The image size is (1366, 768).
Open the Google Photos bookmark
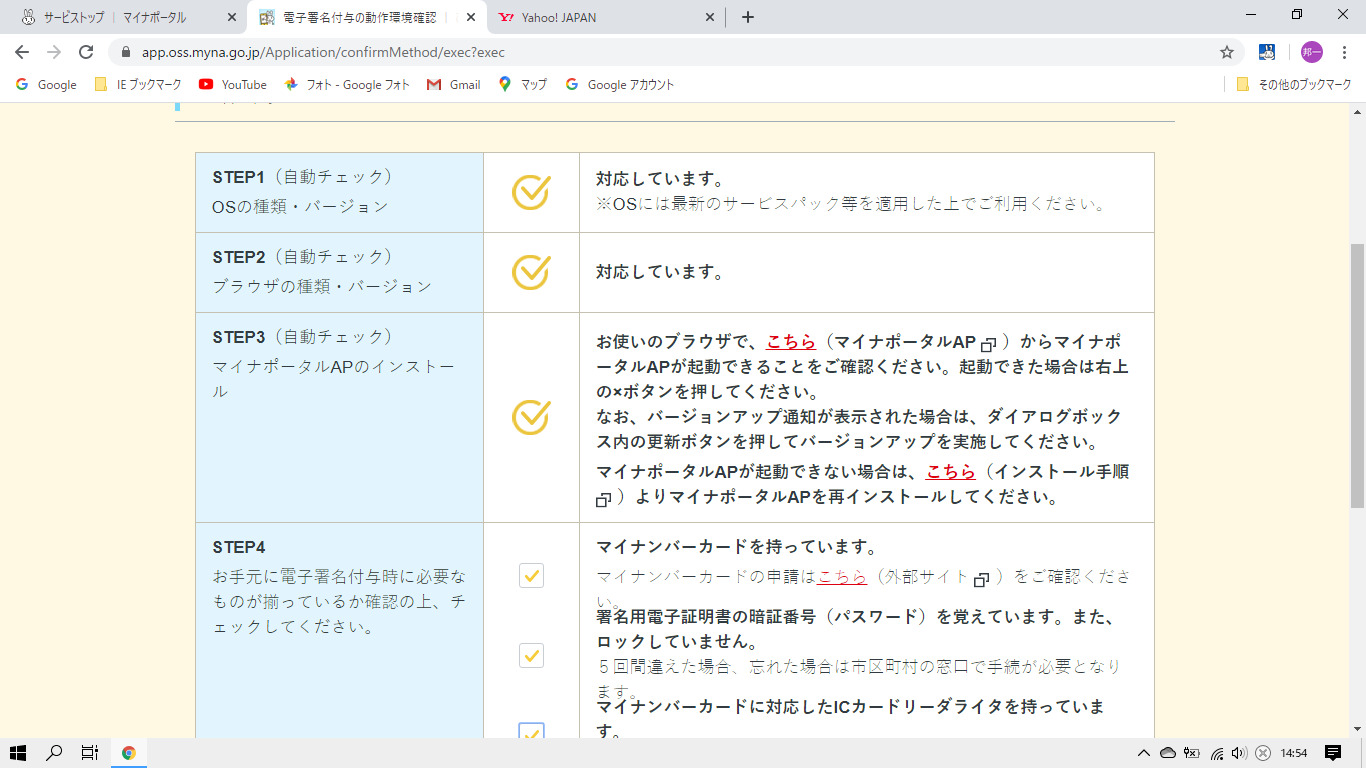point(347,85)
